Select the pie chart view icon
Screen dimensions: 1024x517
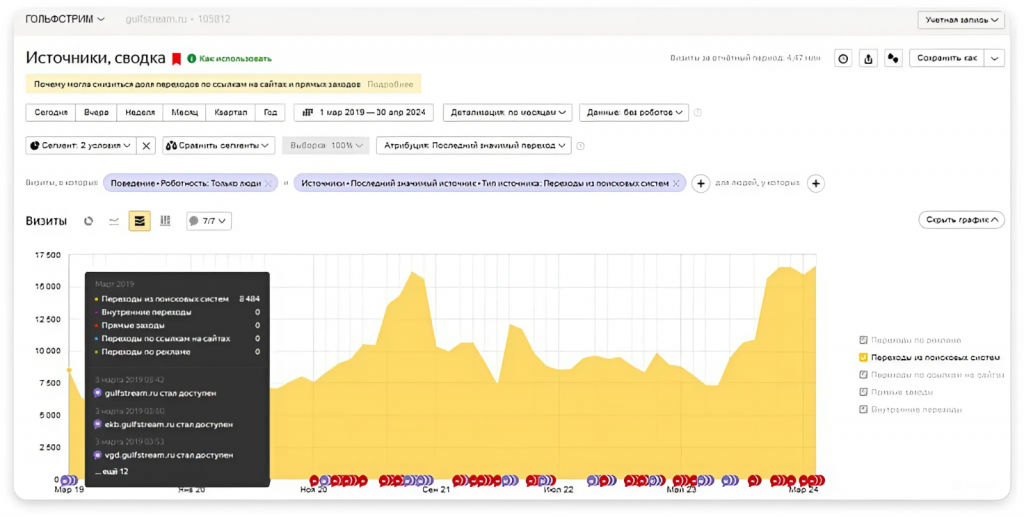coord(89,221)
